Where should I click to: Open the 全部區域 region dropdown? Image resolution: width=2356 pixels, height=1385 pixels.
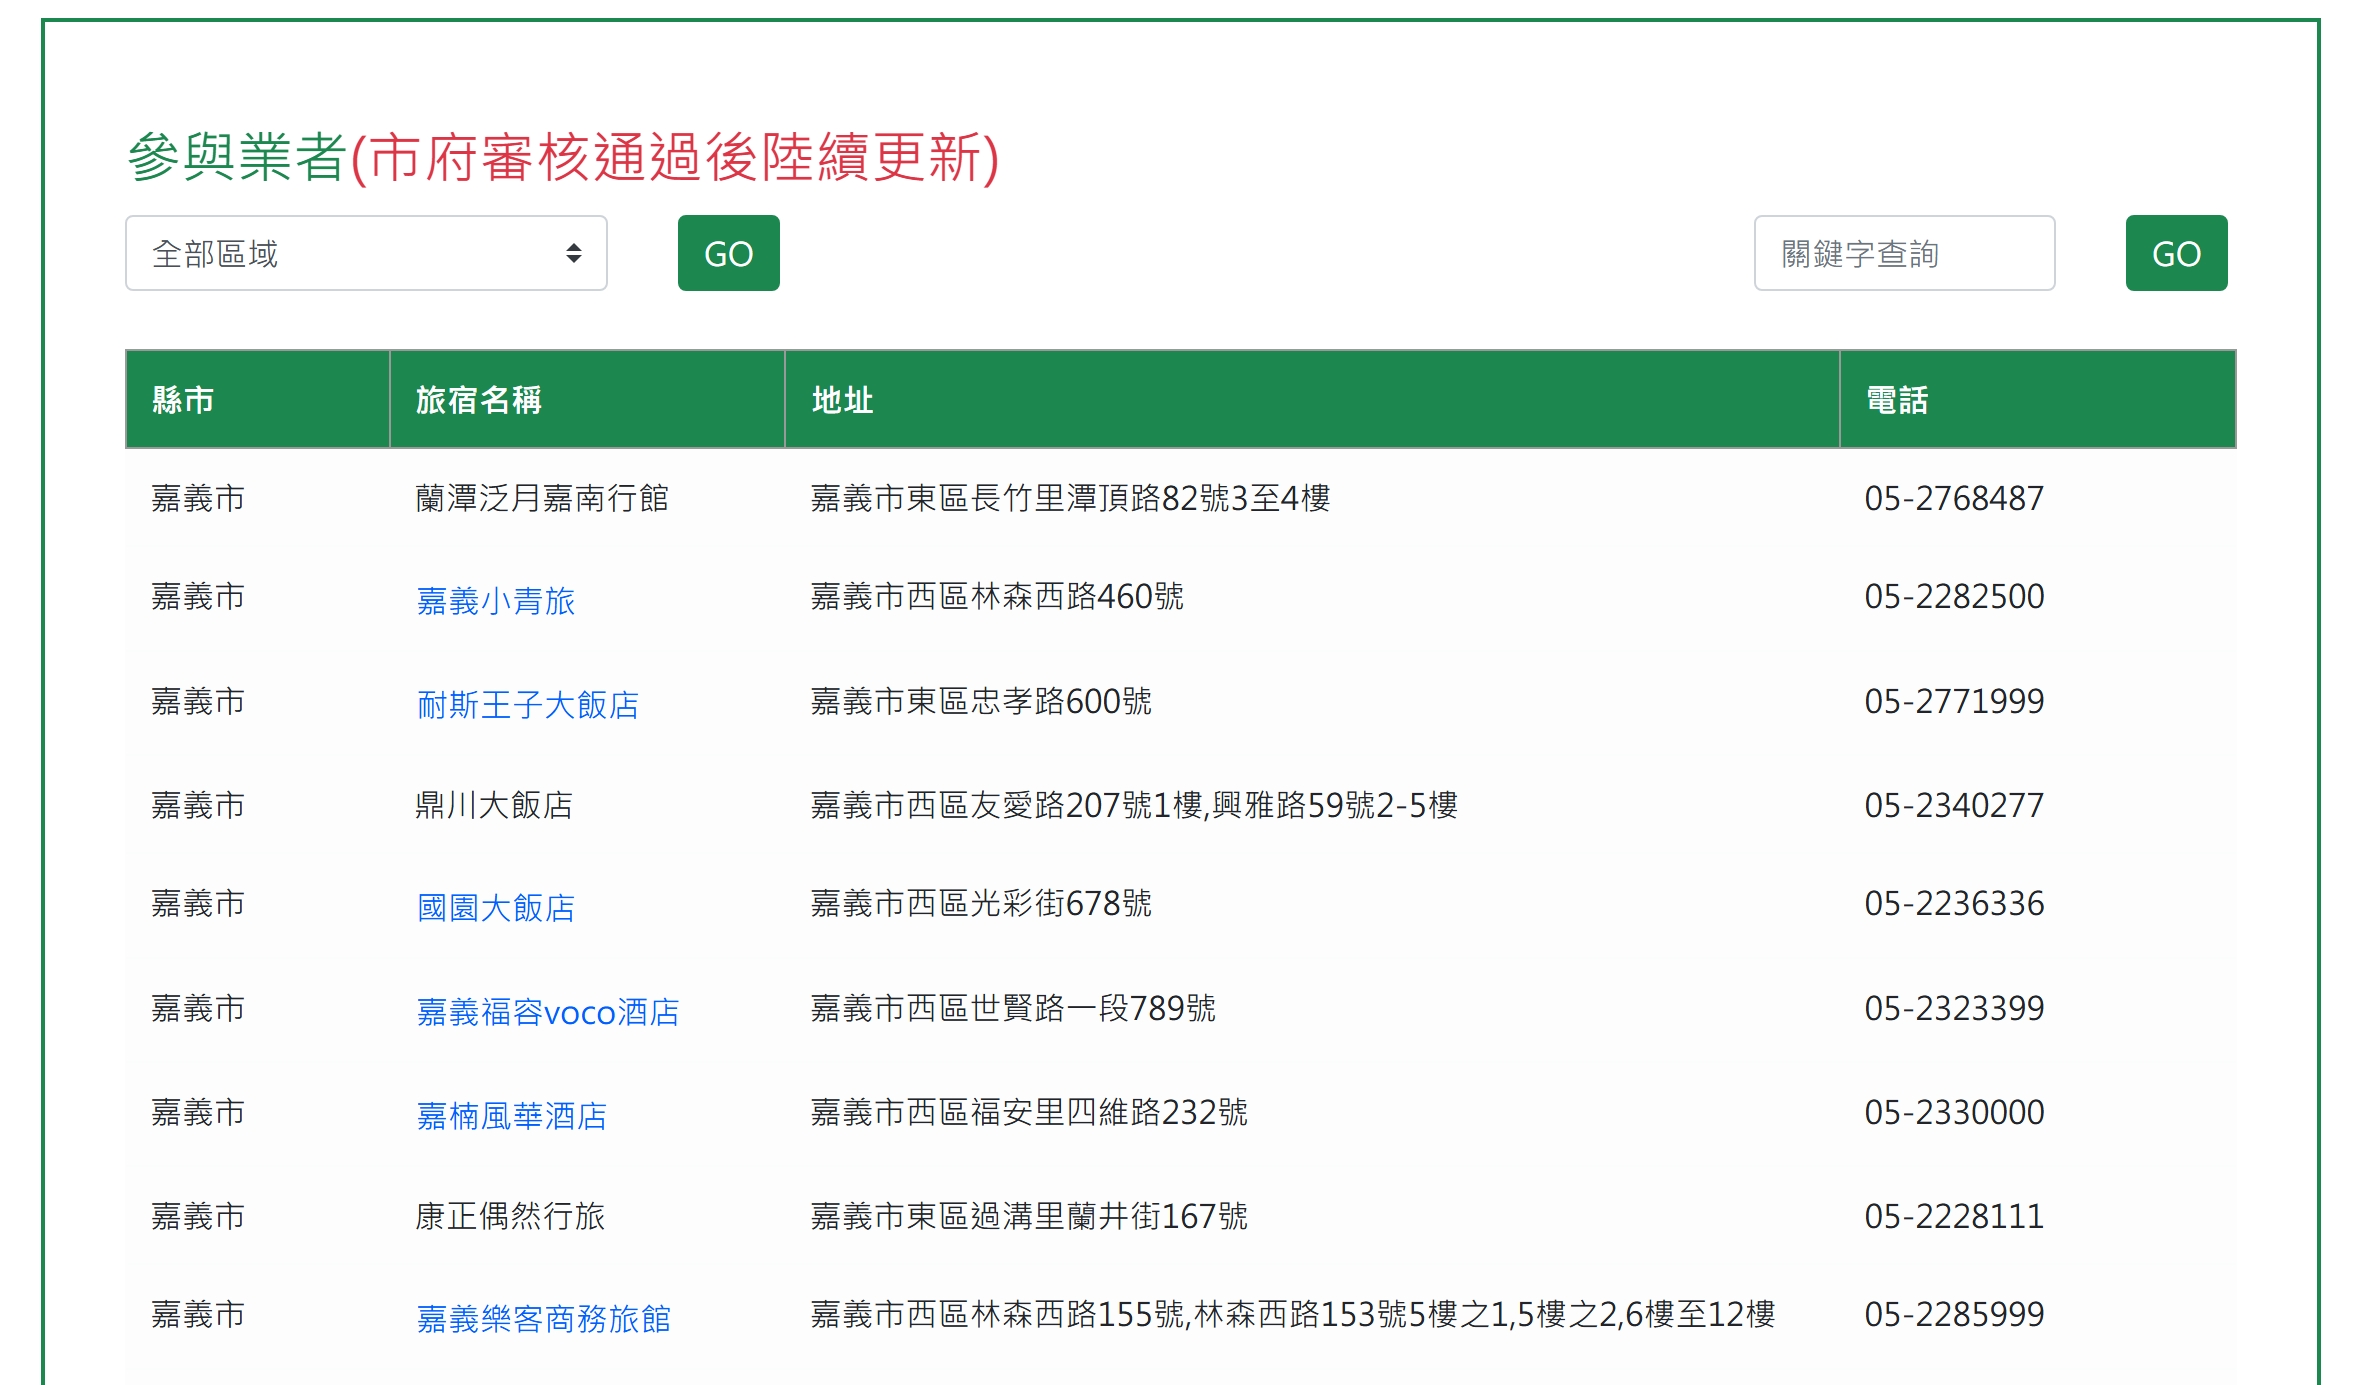(x=366, y=253)
